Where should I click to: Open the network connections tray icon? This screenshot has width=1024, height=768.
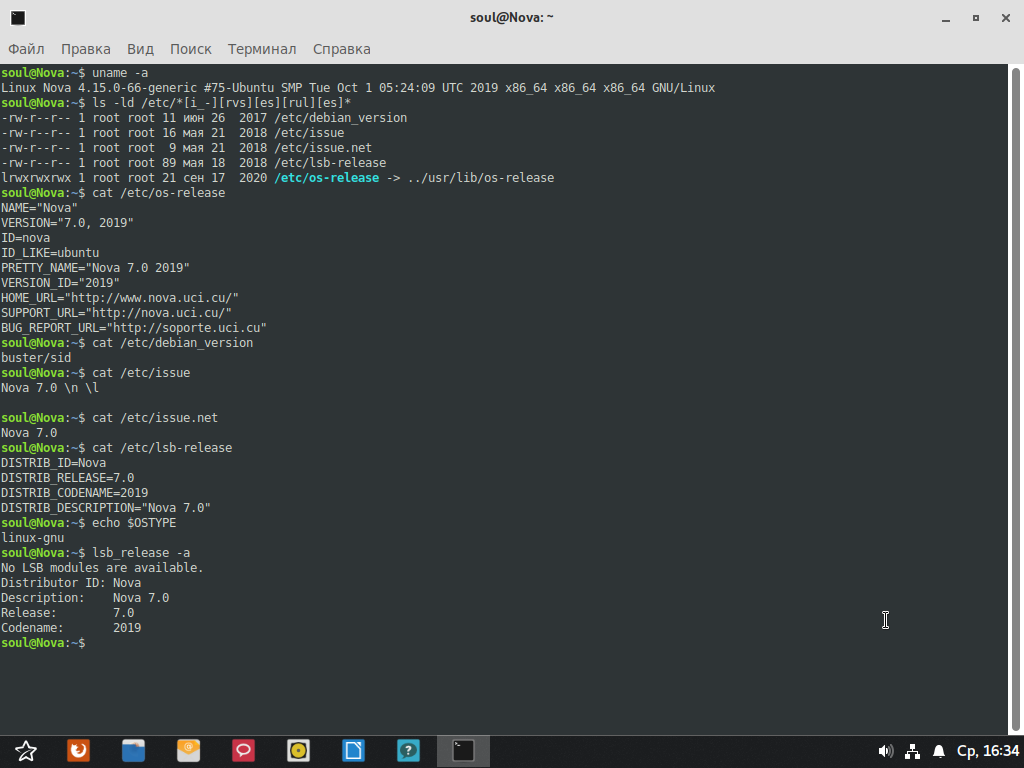coord(912,751)
